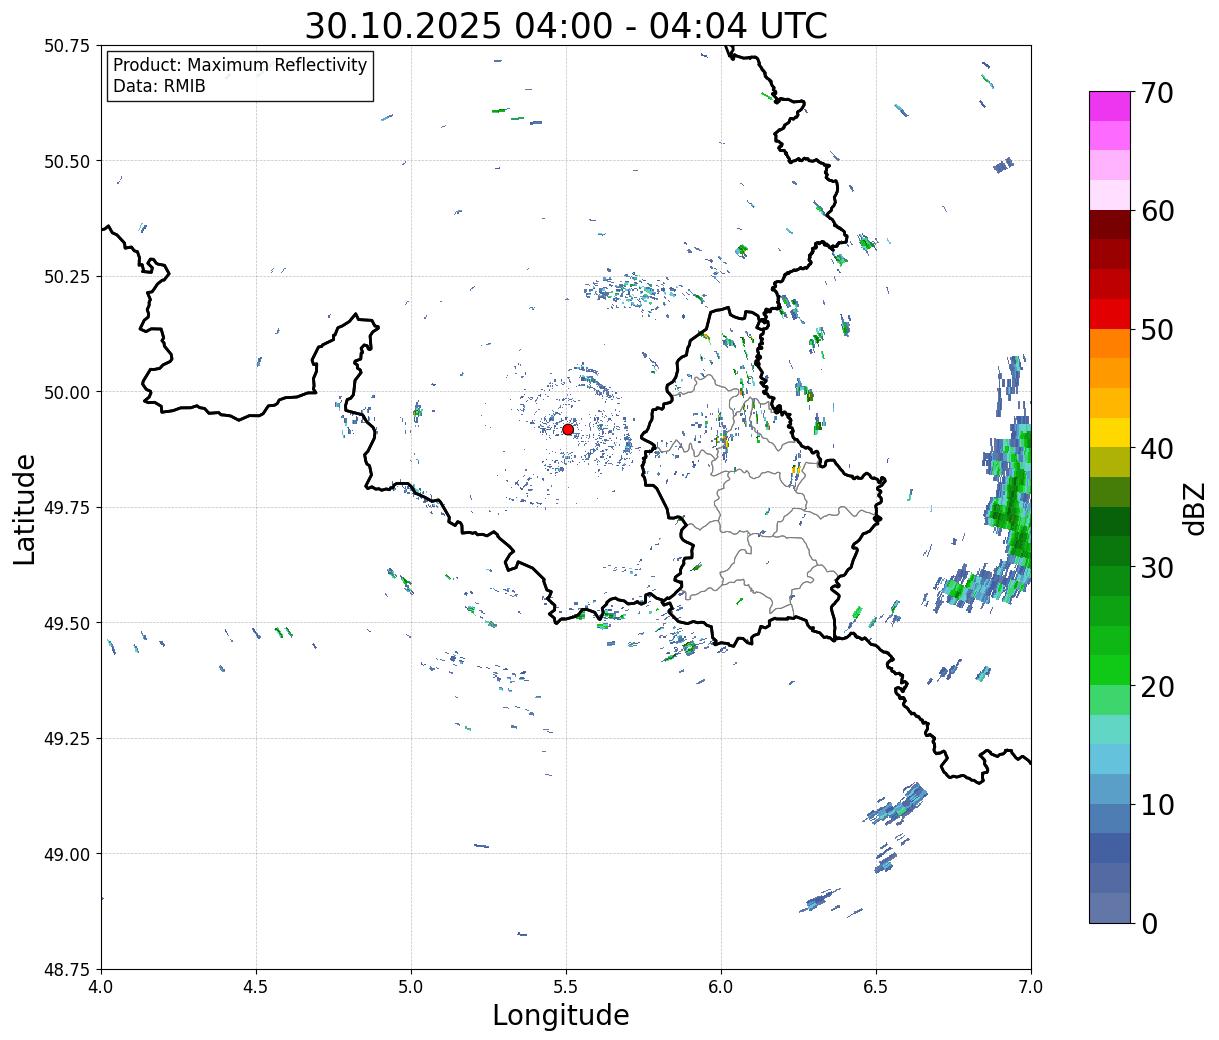
Task: Click the latitude tick label 50.00
Action: coord(67,392)
